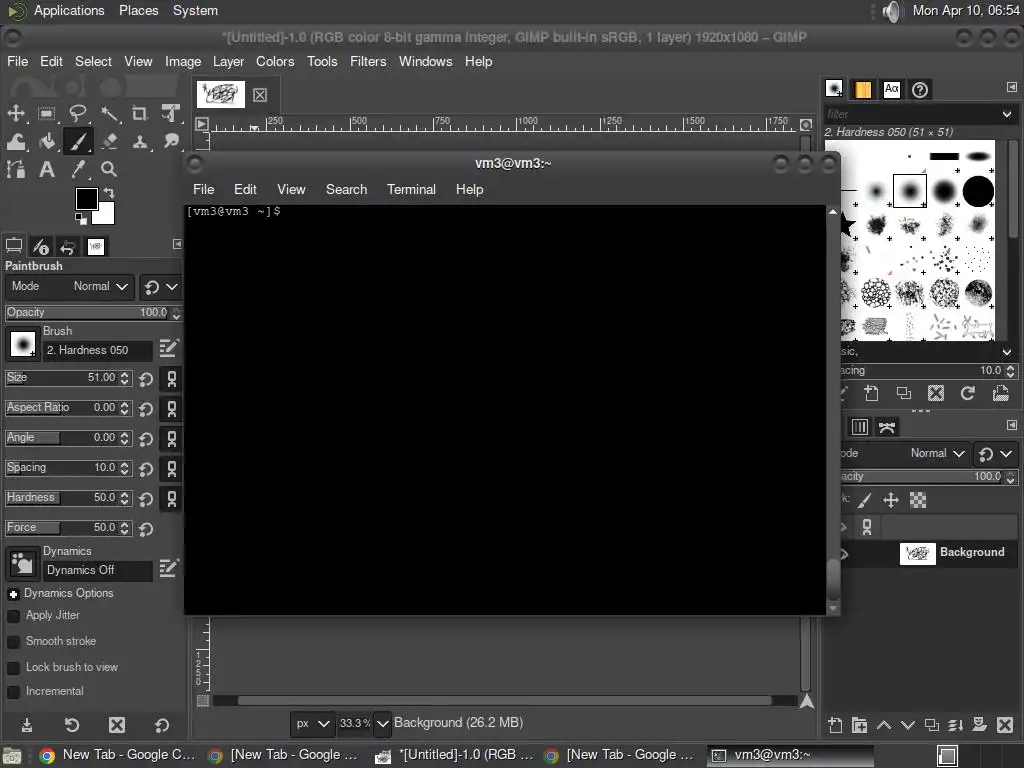Select the Bucket Fill tool
Screen dimensions: 1024x768
pyautogui.click(x=46, y=141)
